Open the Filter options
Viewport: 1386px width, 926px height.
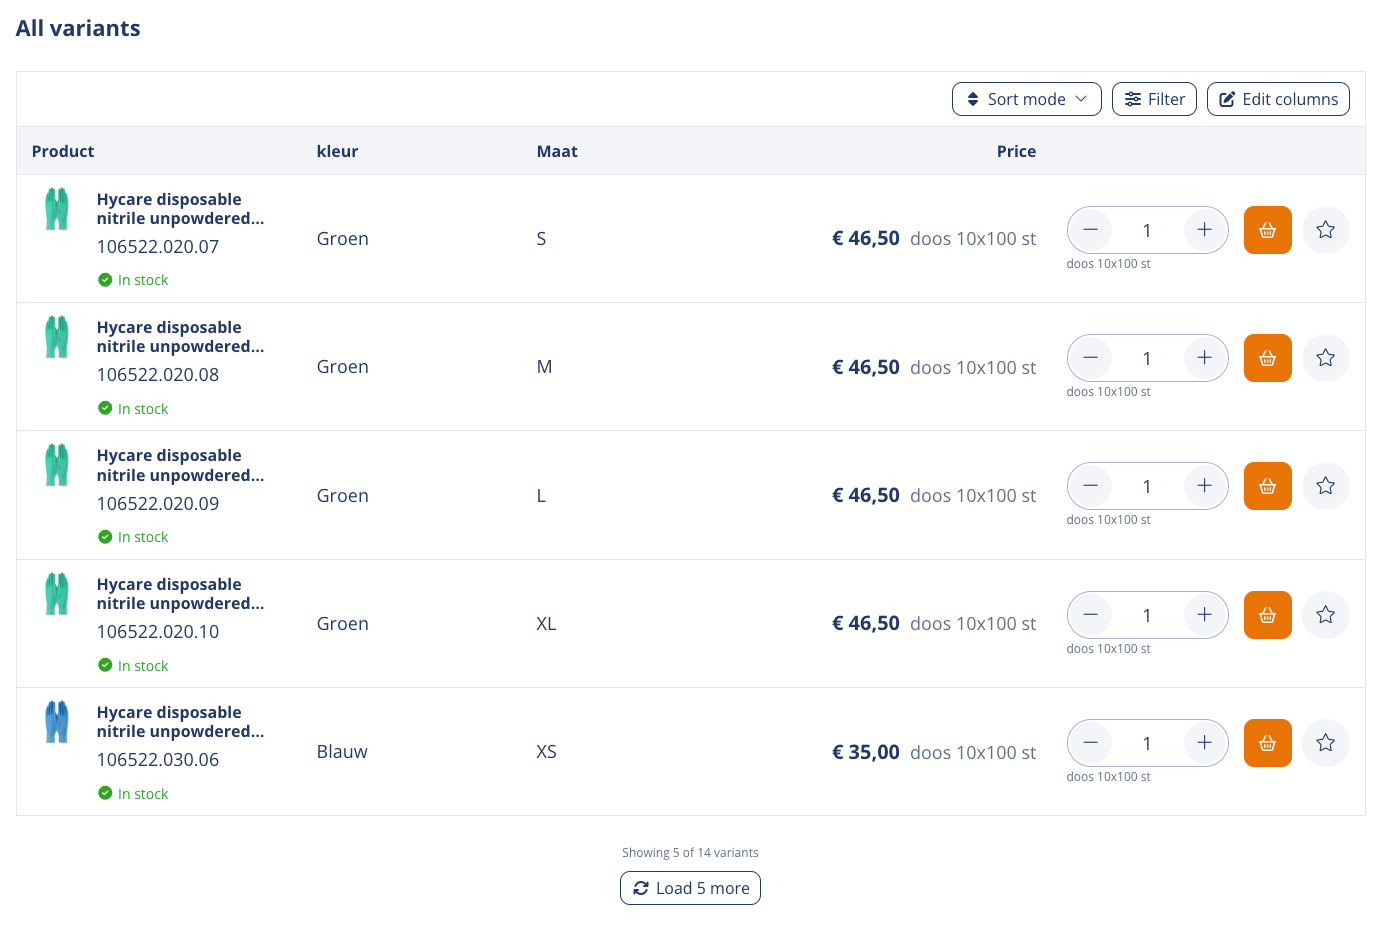1154,99
